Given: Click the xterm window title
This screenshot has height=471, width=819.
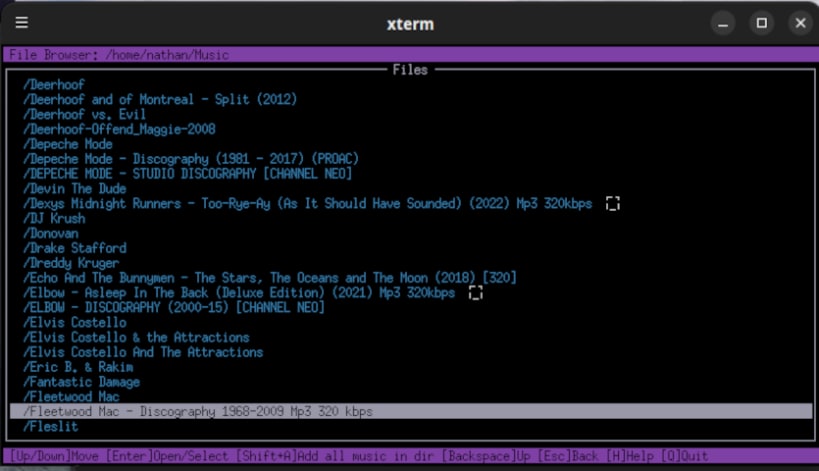Looking at the screenshot, I should (410, 24).
